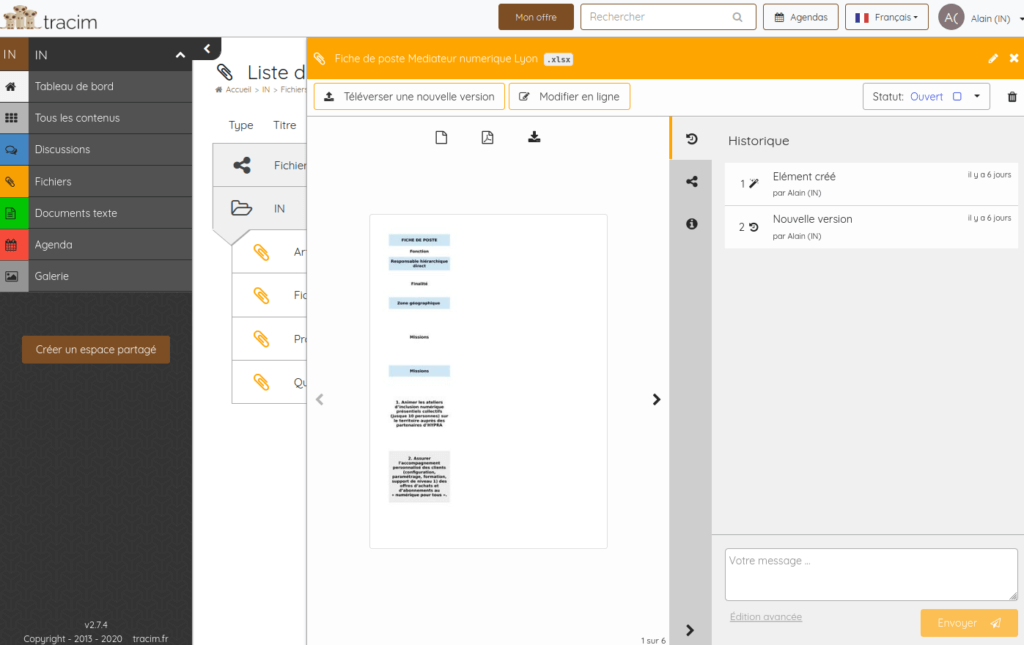Switch to the history timeline icon

691,139
